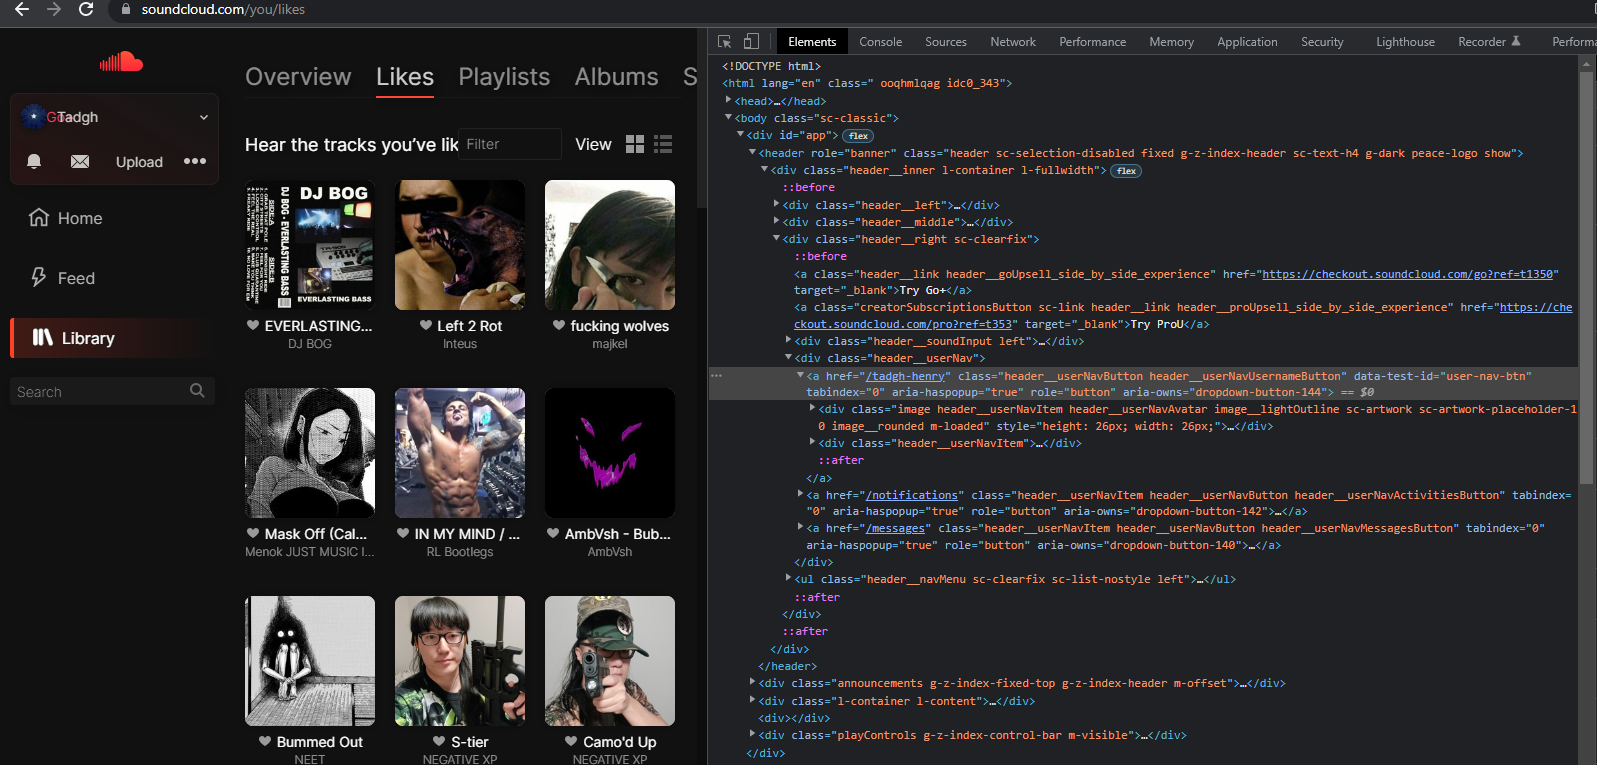
Task: Follow the /notifications href link
Action: [x=912, y=495]
